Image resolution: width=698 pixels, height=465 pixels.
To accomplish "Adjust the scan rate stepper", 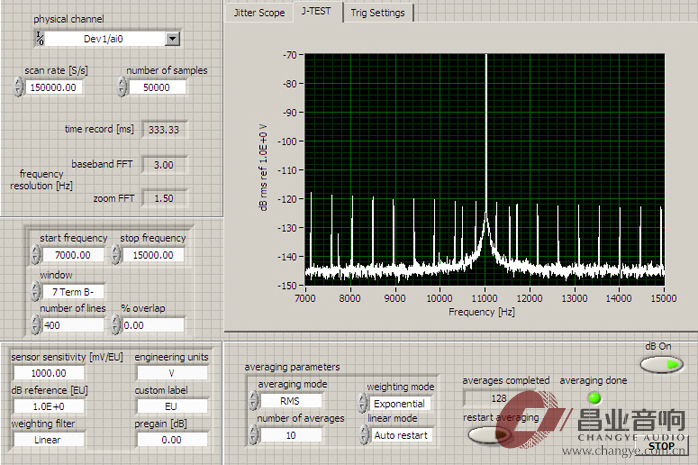I will pyautogui.click(x=18, y=87).
